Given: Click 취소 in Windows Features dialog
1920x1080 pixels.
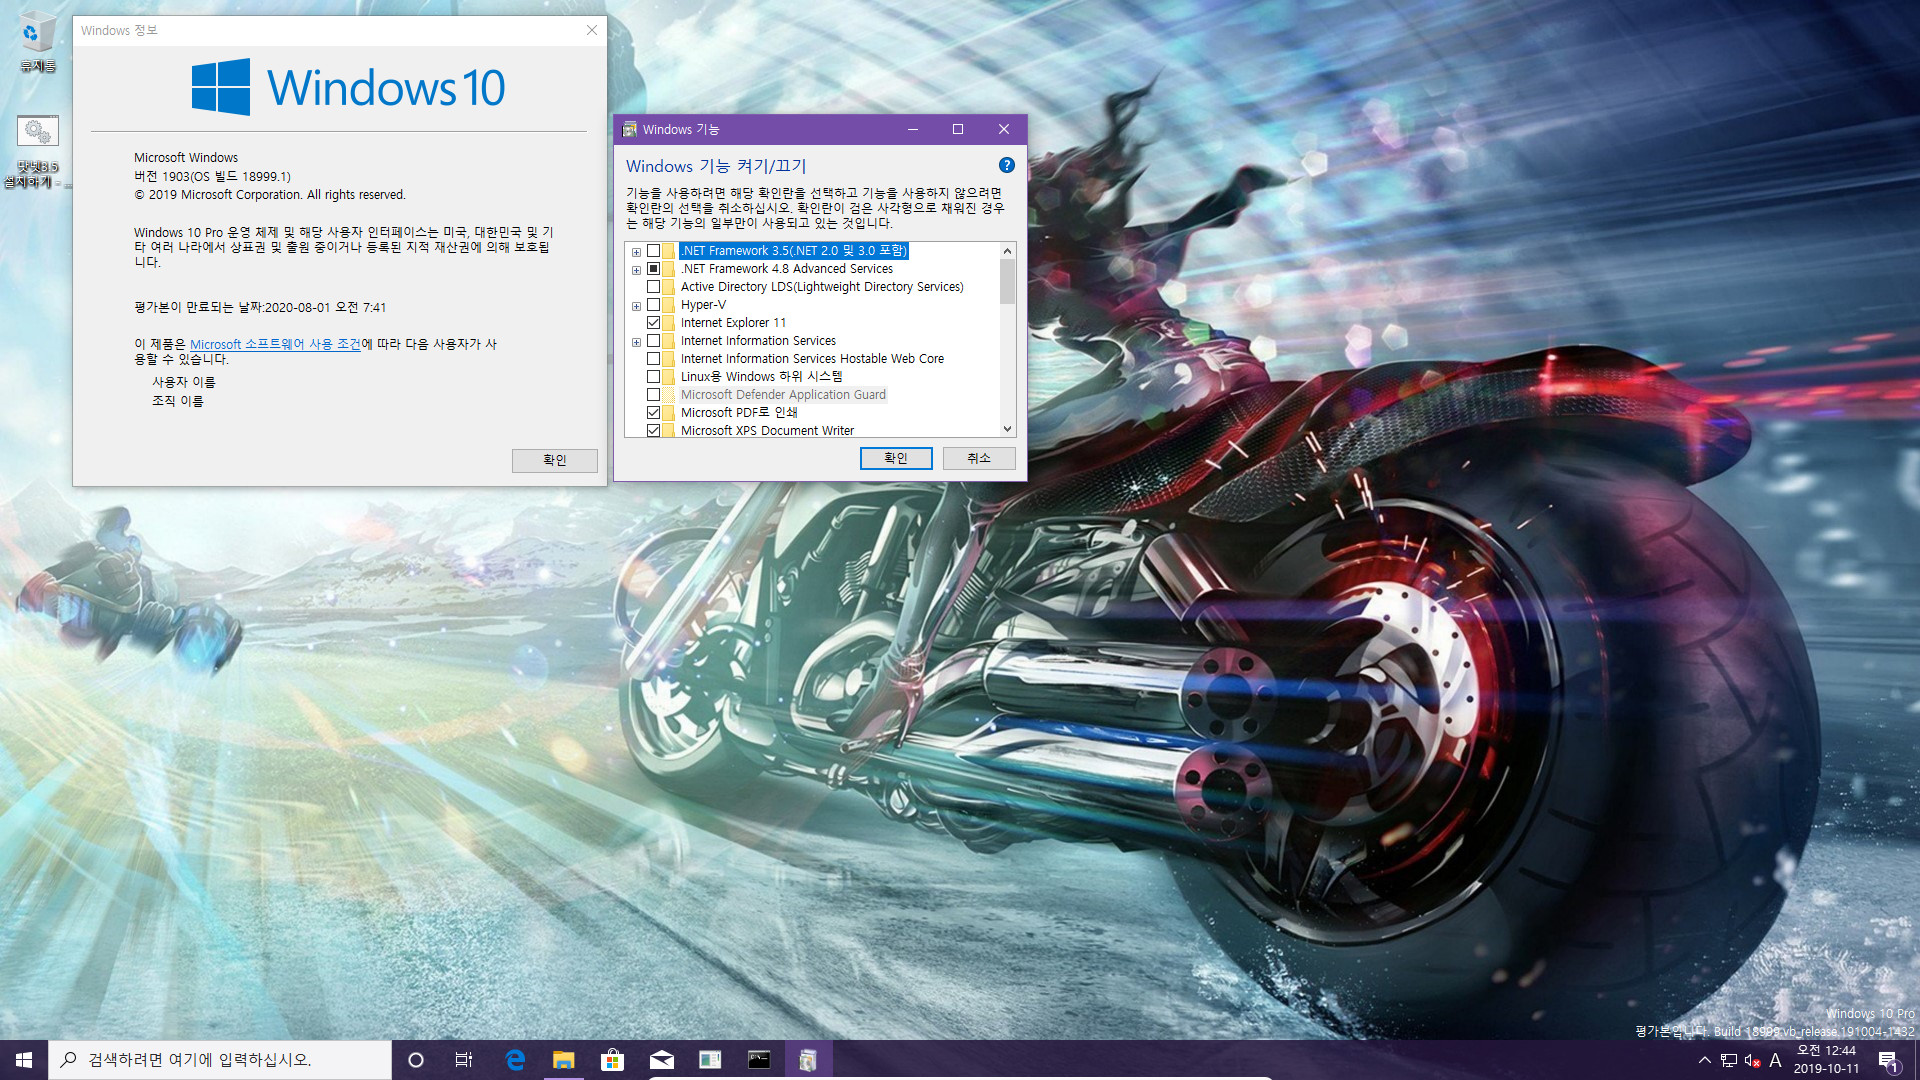Looking at the screenshot, I should click(979, 458).
